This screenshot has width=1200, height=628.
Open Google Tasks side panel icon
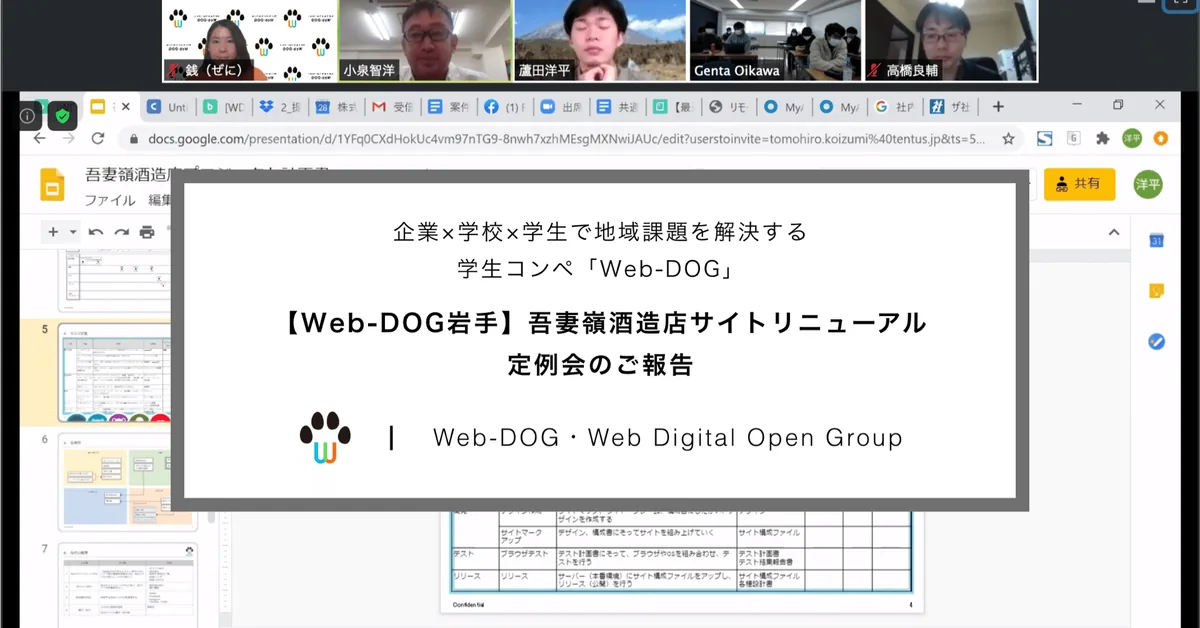(x=1156, y=342)
